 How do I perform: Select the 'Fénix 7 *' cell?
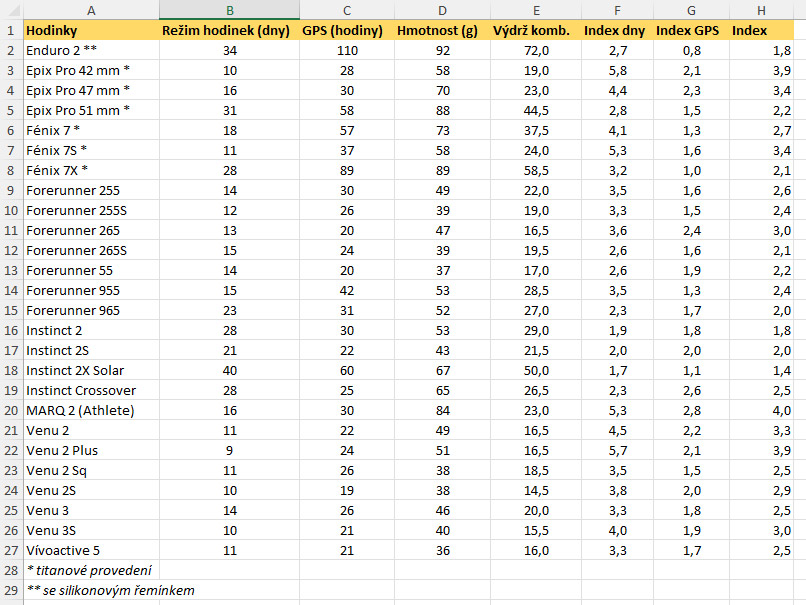pyautogui.click(x=91, y=131)
